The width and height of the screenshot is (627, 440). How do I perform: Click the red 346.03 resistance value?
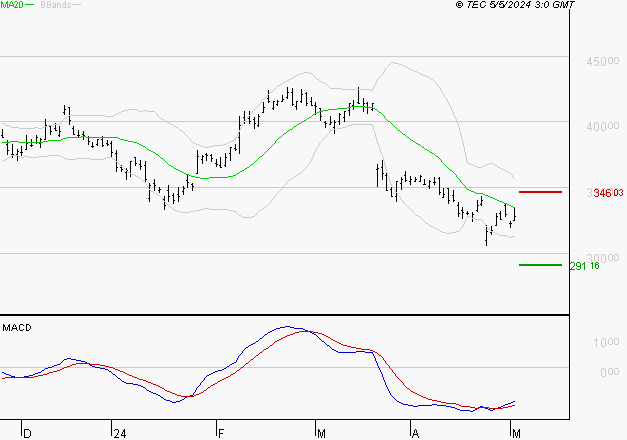(608, 193)
